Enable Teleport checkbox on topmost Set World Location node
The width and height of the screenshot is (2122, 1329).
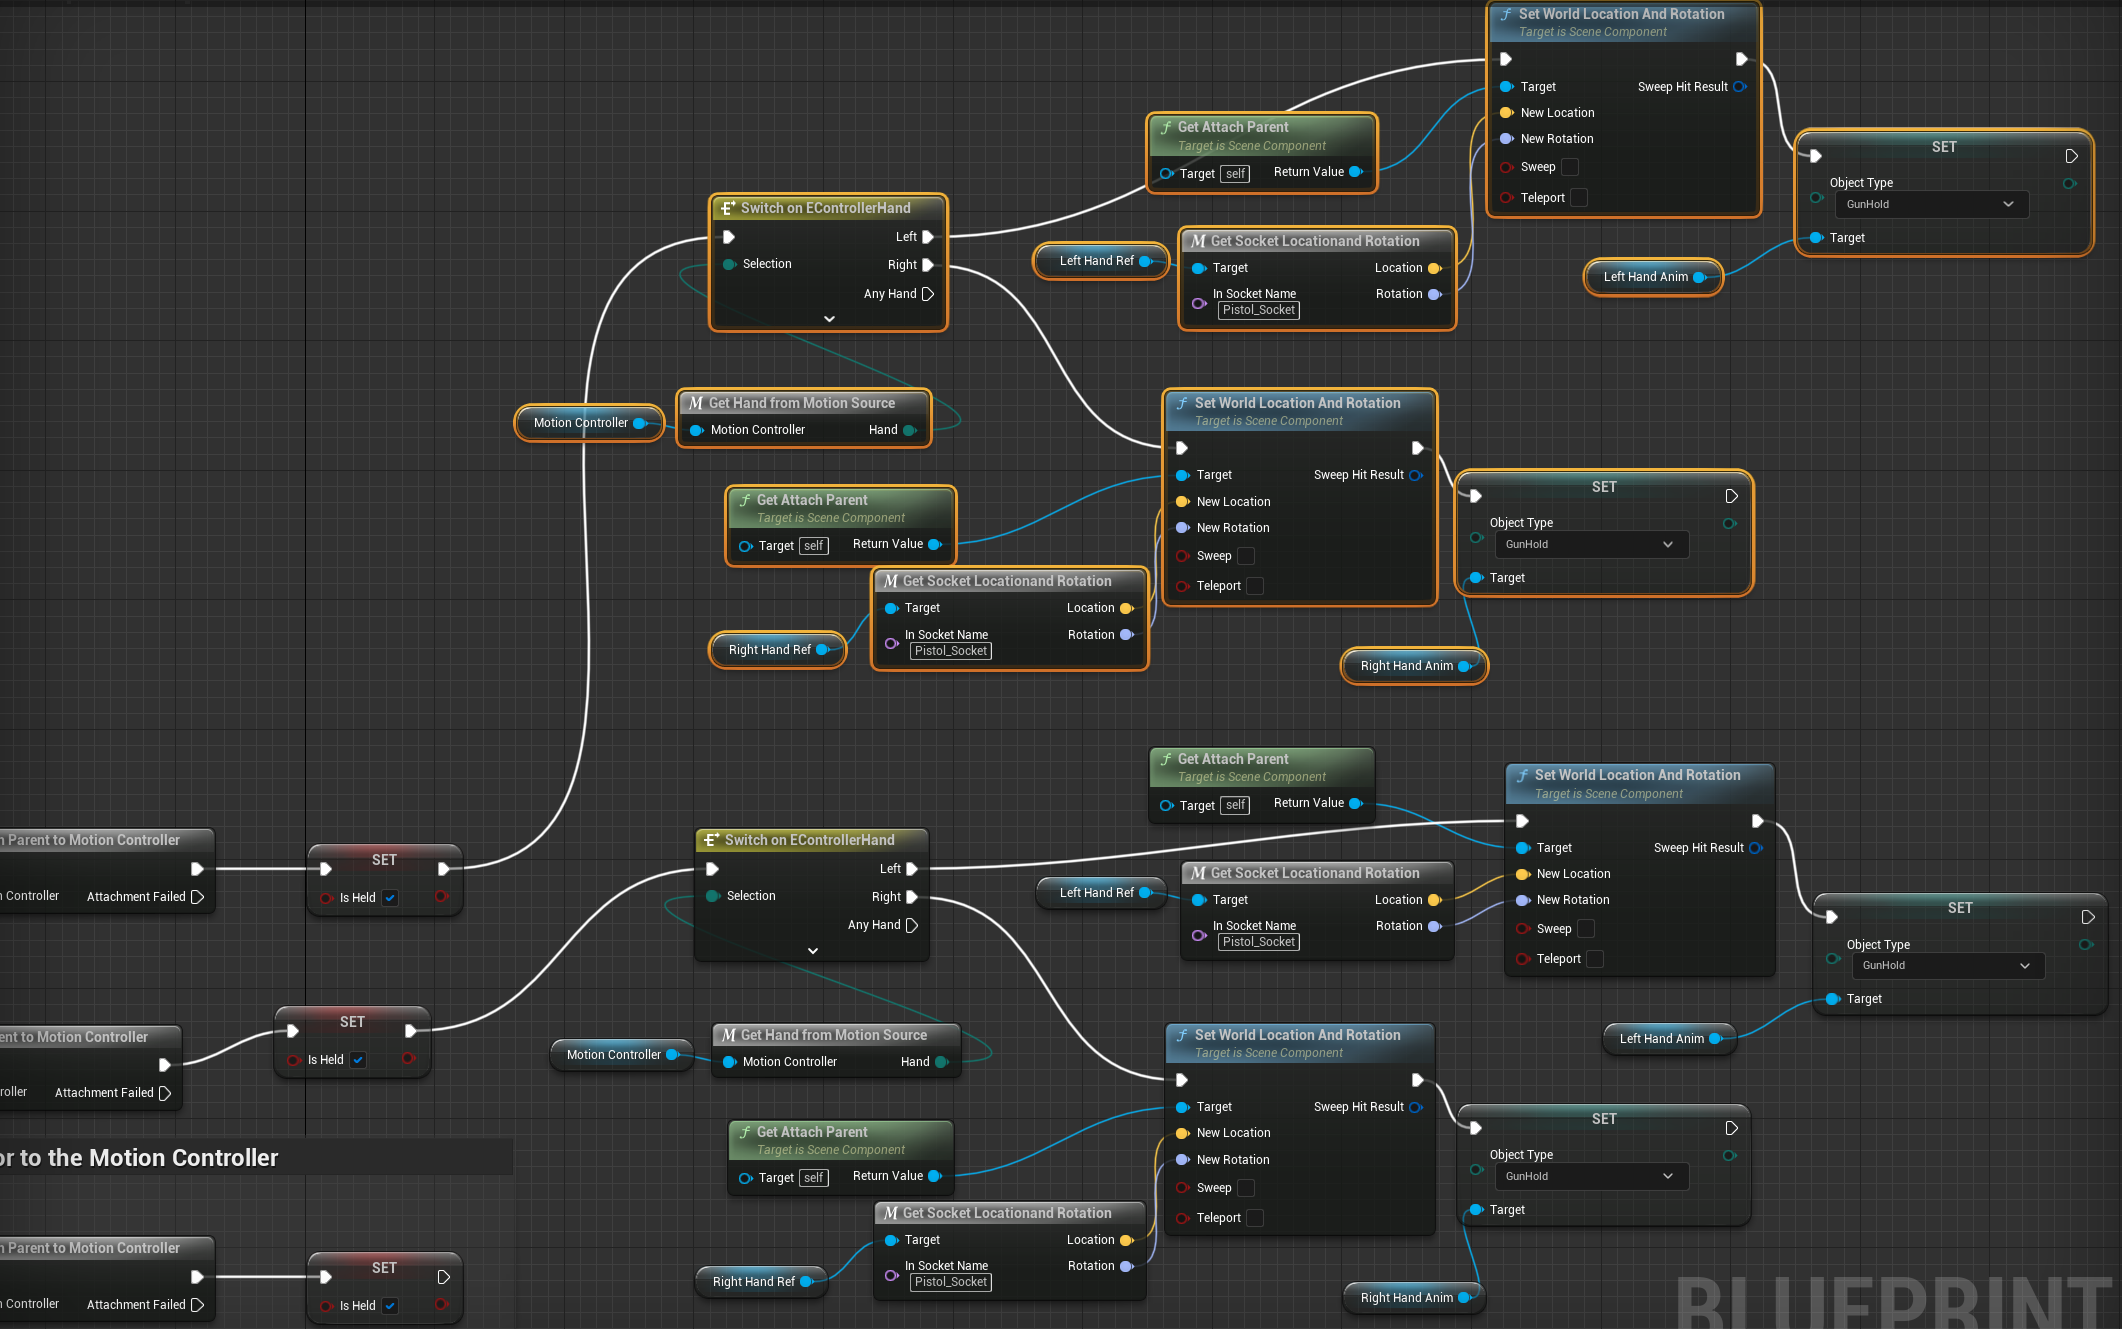coord(1579,198)
